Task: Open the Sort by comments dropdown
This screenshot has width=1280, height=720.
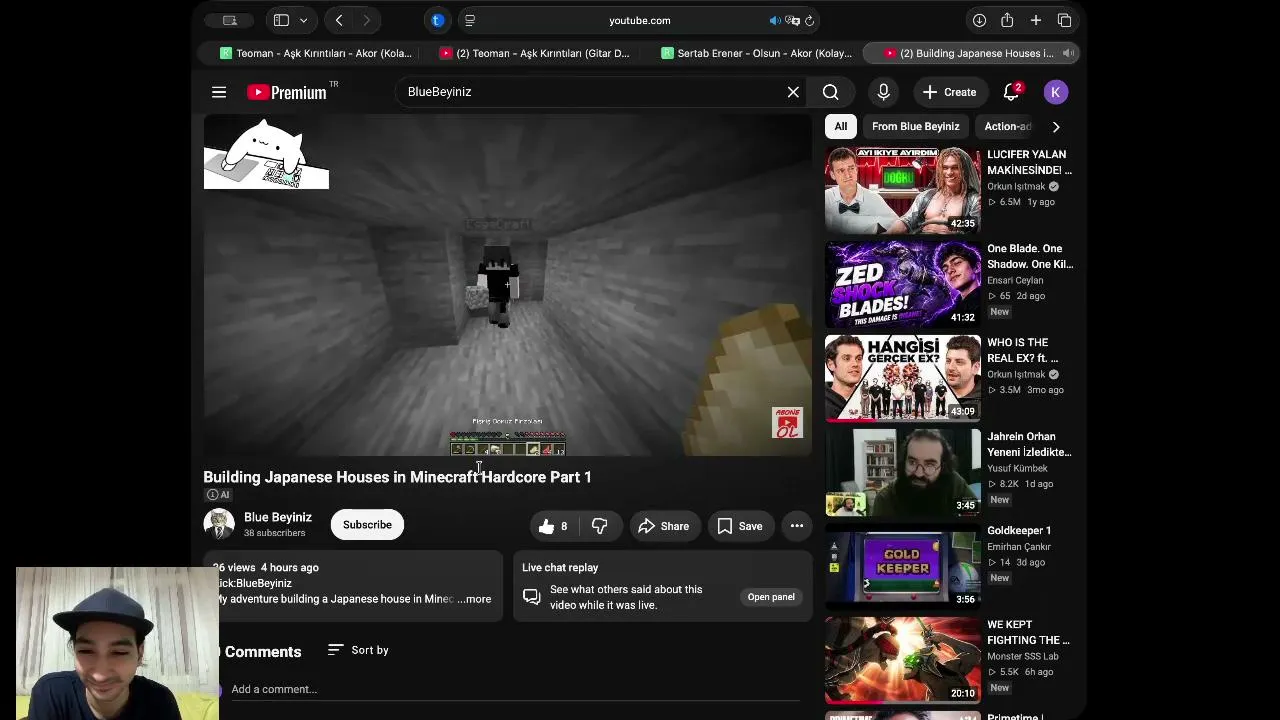Action: [x=358, y=650]
